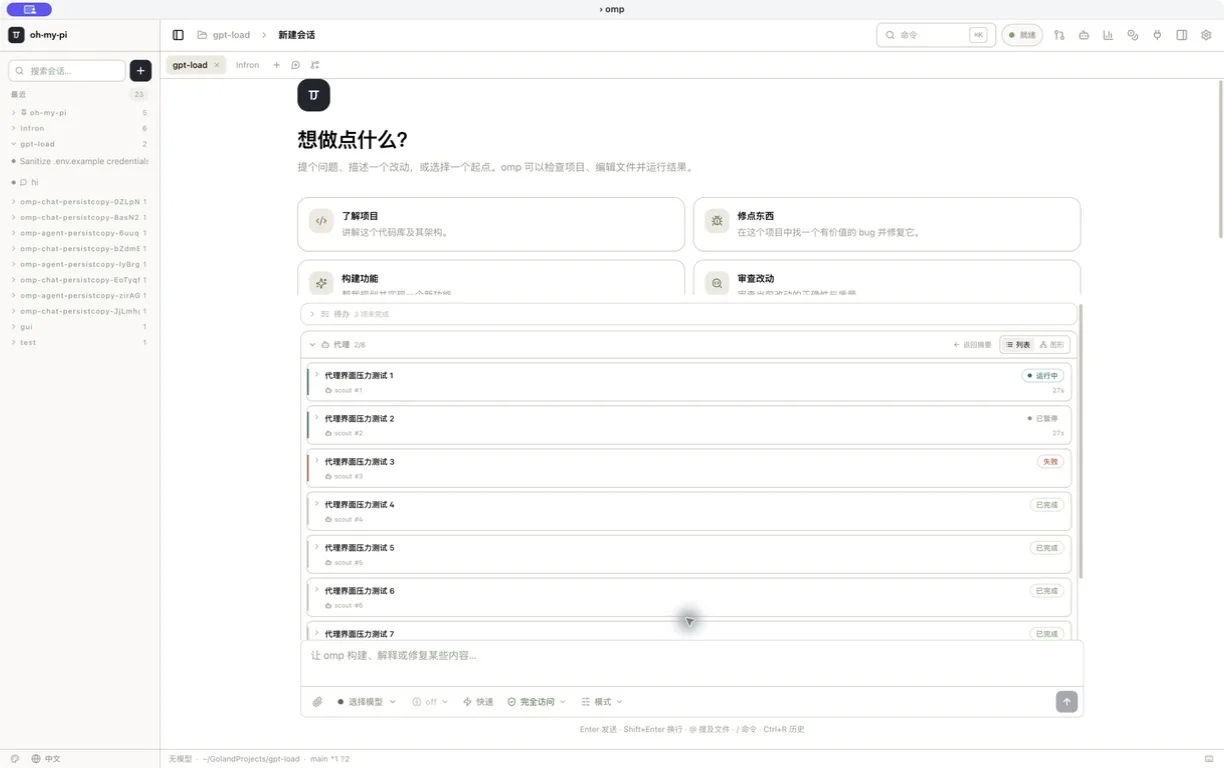Click the 返回摘要 back link

pos(972,345)
